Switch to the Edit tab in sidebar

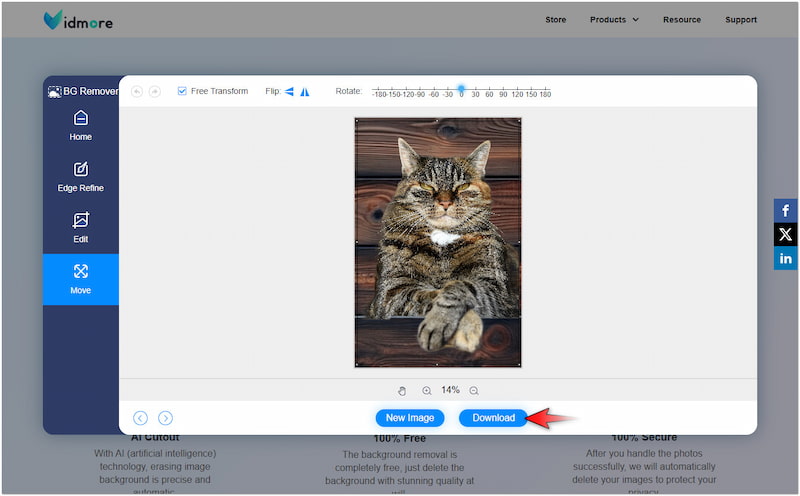[80, 228]
